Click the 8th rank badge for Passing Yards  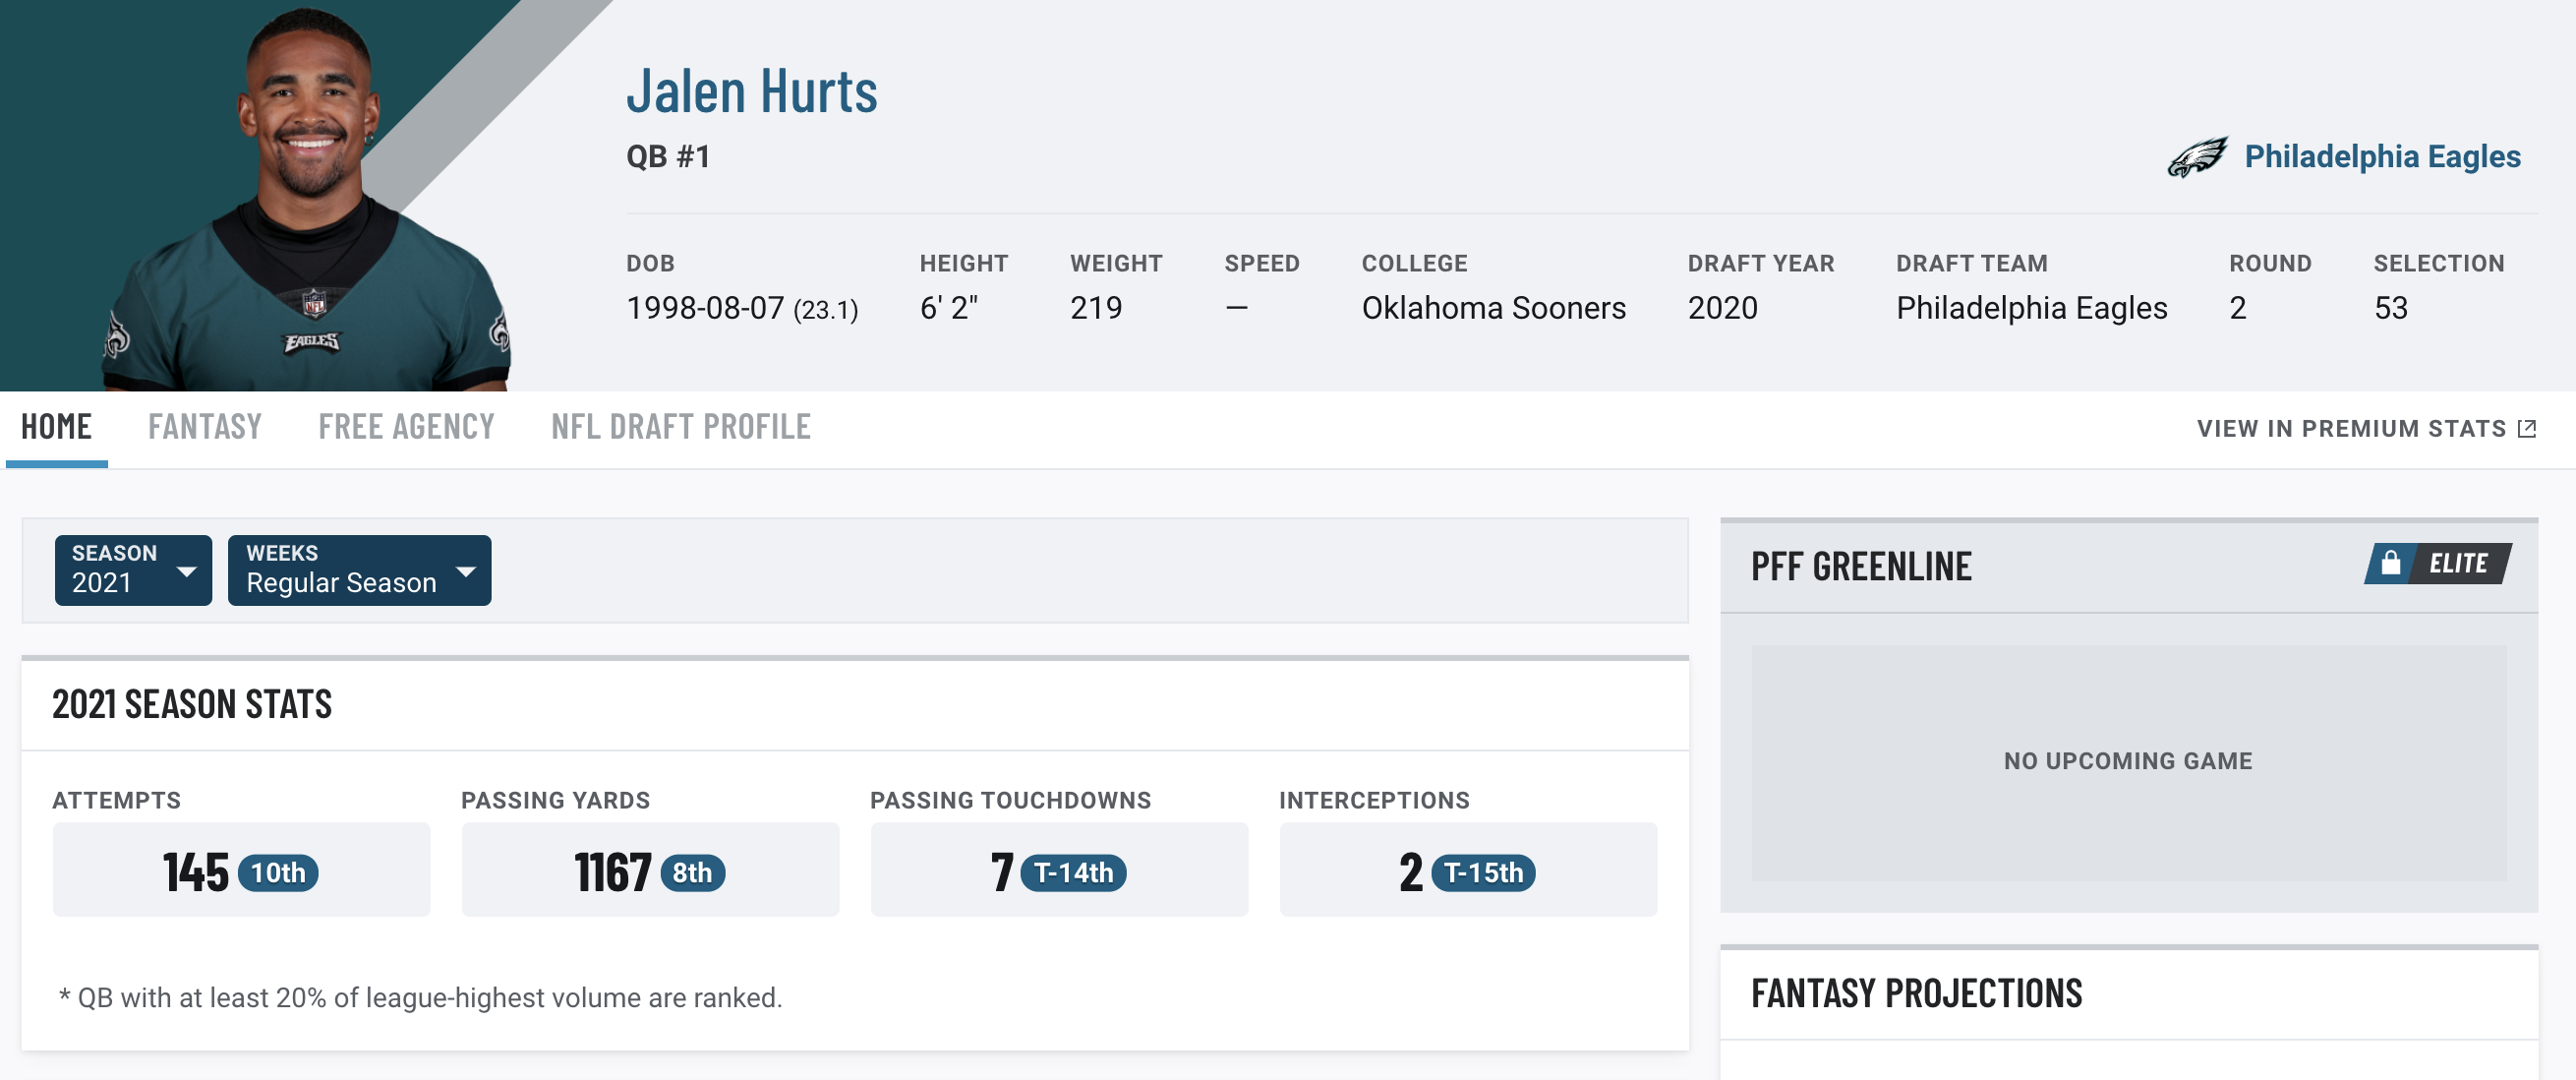(x=692, y=873)
